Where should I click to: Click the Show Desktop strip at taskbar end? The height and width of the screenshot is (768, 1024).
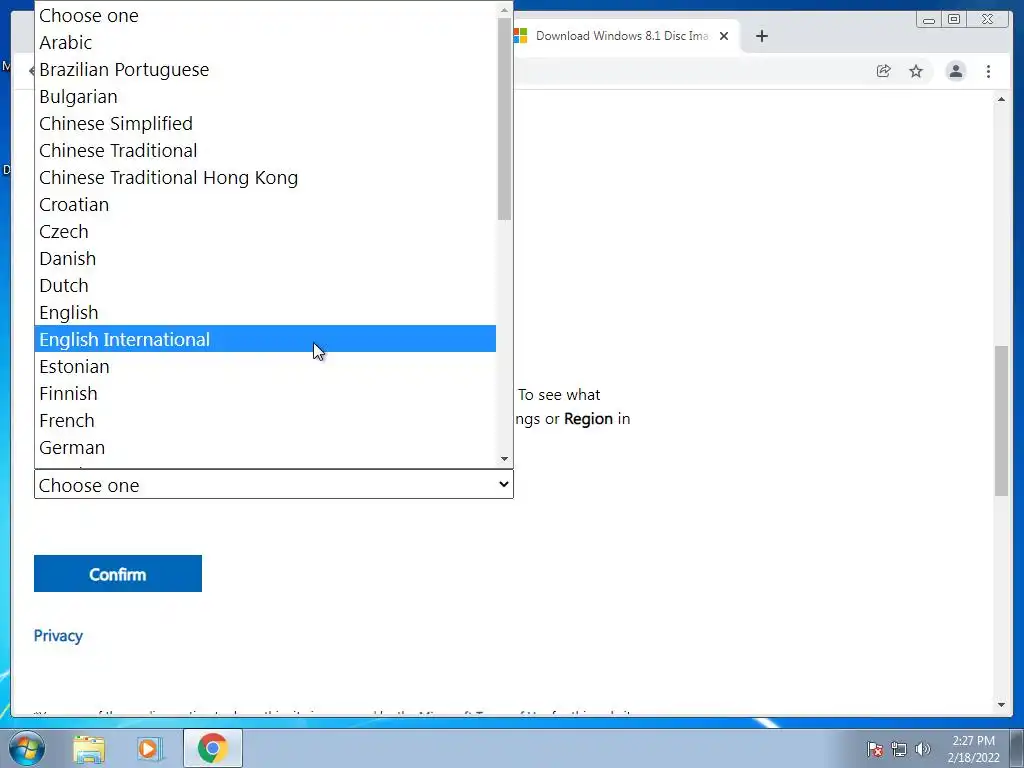(1017, 749)
